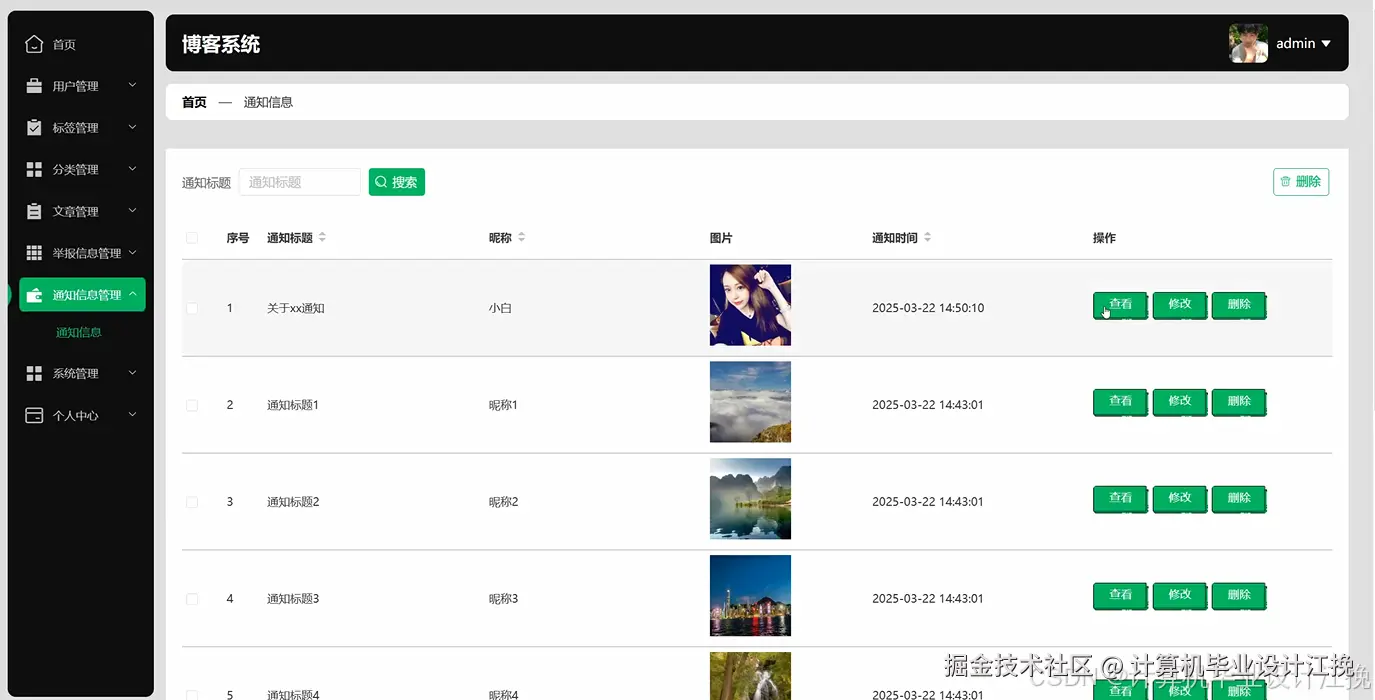This screenshot has height=700, width=1375.
Task: Click 首页 in the breadcrumb
Action: (x=194, y=102)
